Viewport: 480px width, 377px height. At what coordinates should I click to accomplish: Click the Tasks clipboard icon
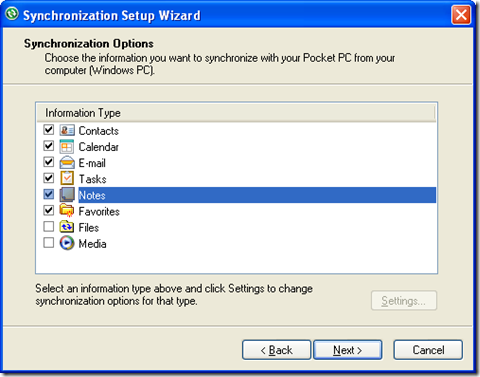click(x=67, y=178)
